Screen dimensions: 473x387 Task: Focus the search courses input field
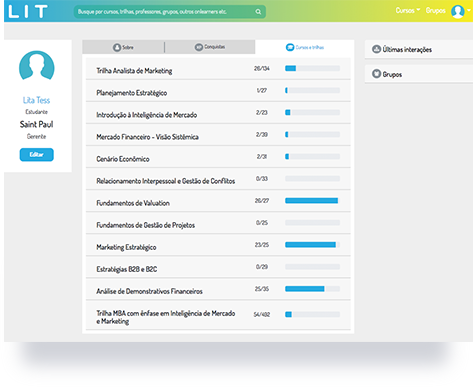170,12
